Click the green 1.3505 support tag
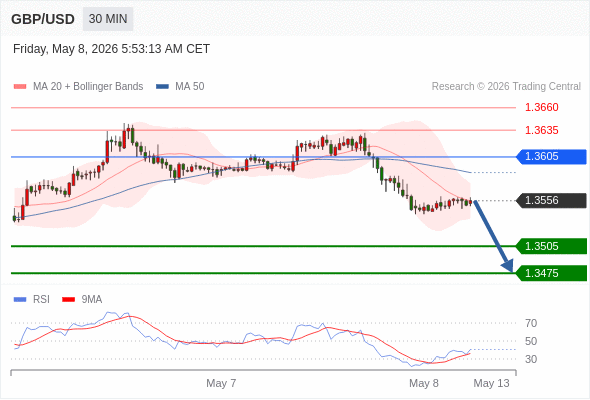Viewport: 590px width, 400px height. 551,246
